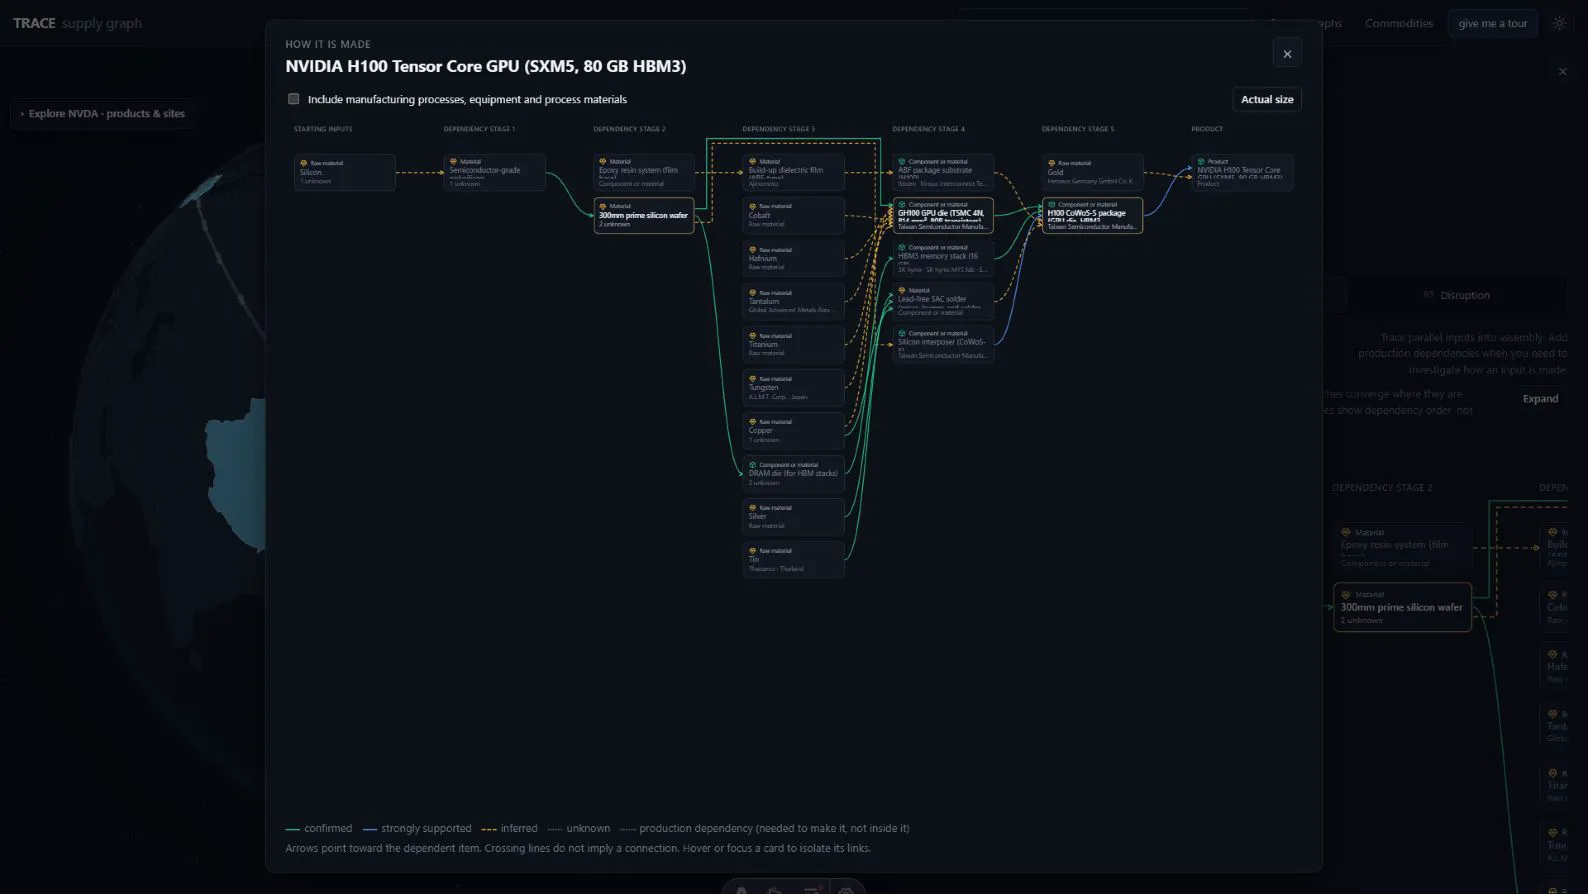Image resolution: width=1588 pixels, height=894 pixels.
Task: Click the gem icon on the Tantalum card
Action: click(x=753, y=292)
